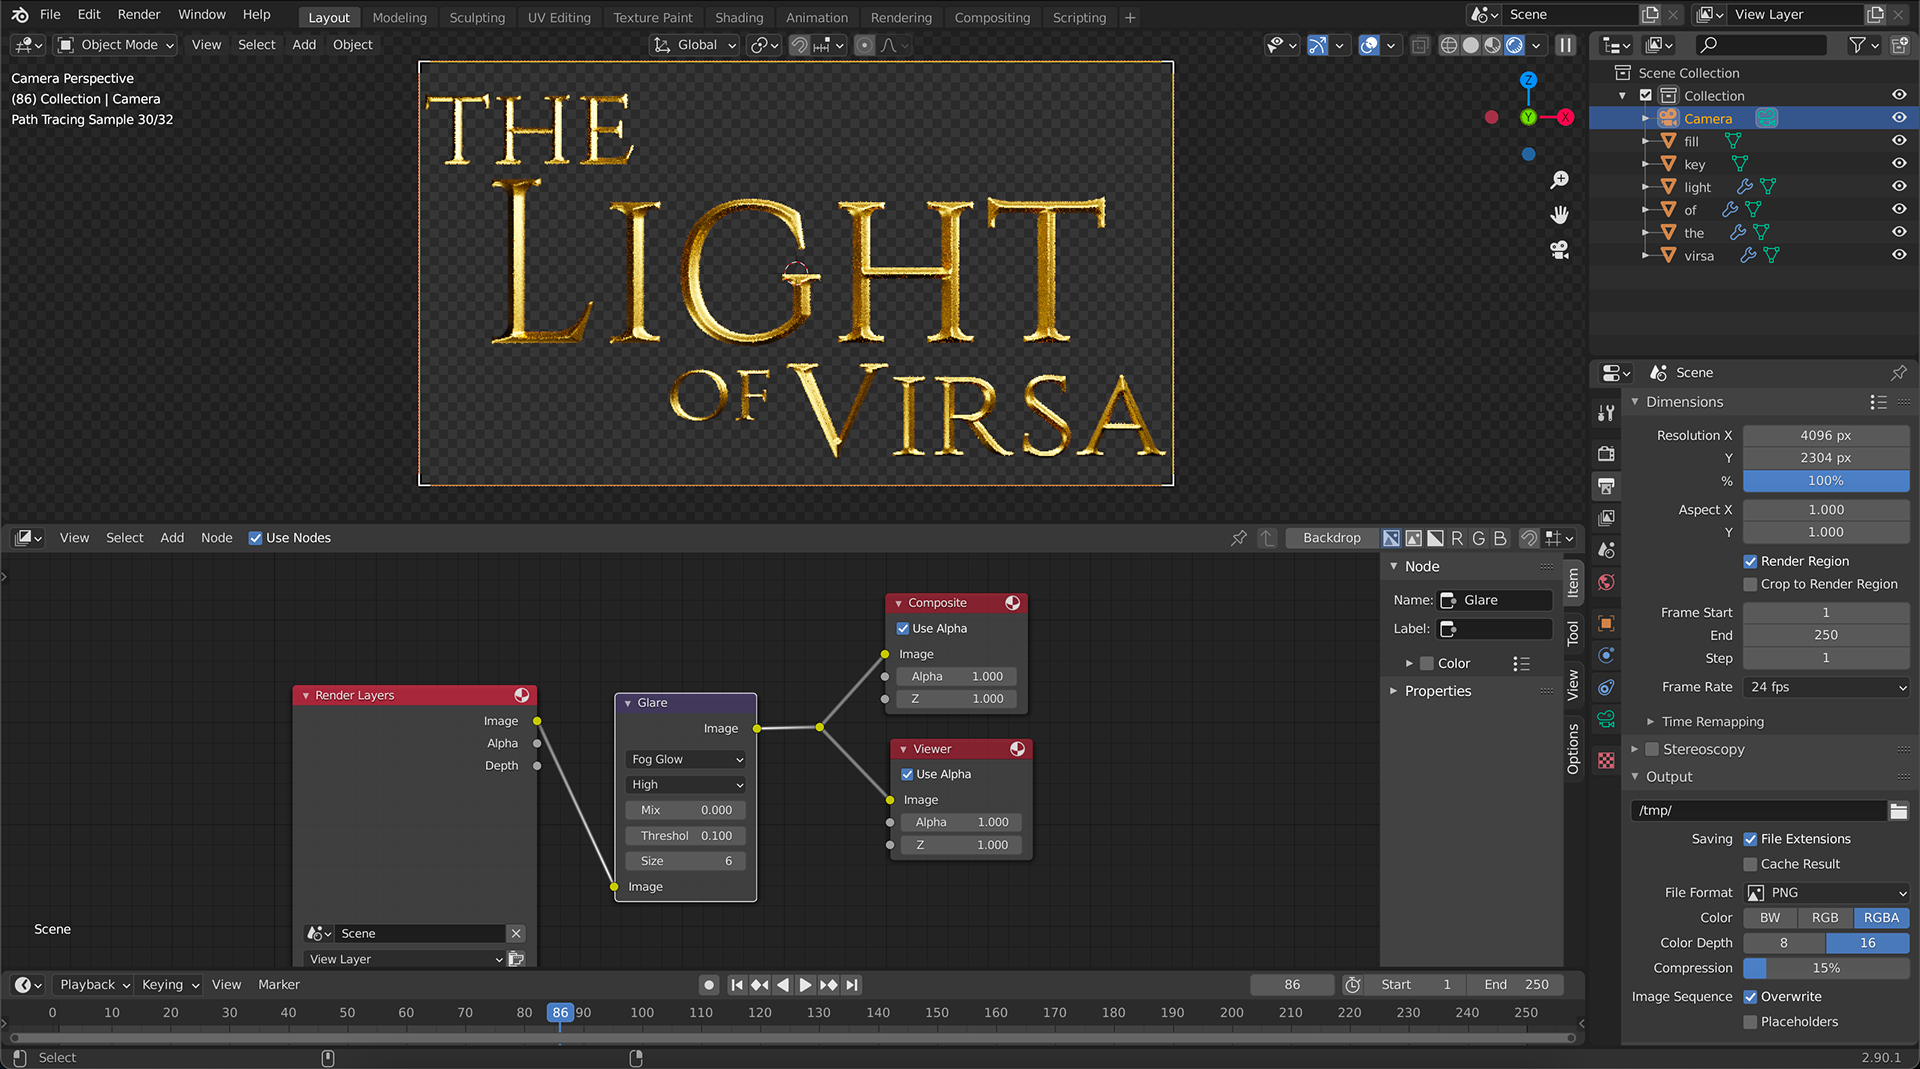Switch viewport to Solid shading mode
Image resolution: width=1920 pixels, height=1069 pixels.
click(1470, 45)
